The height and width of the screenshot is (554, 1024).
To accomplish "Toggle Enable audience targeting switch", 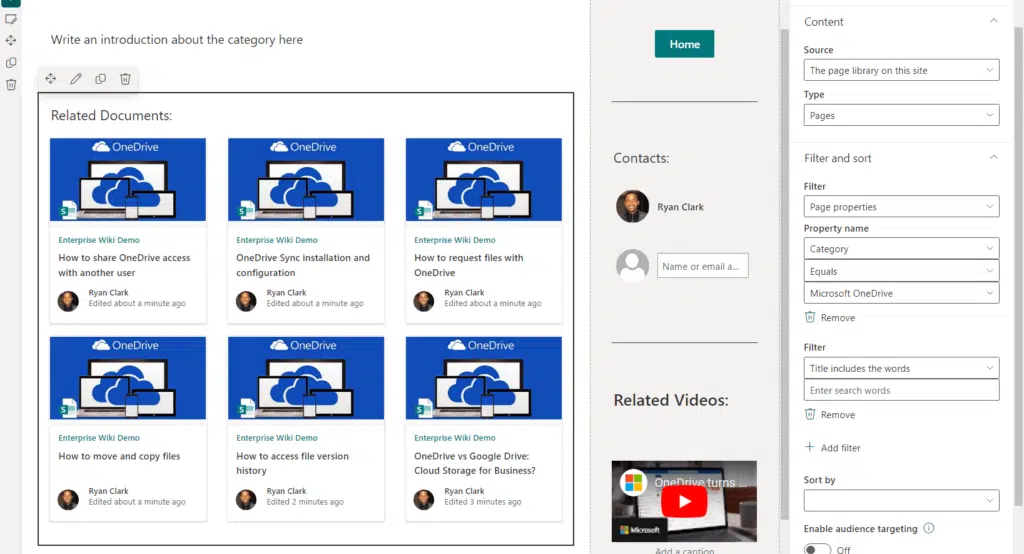I will [x=817, y=549].
